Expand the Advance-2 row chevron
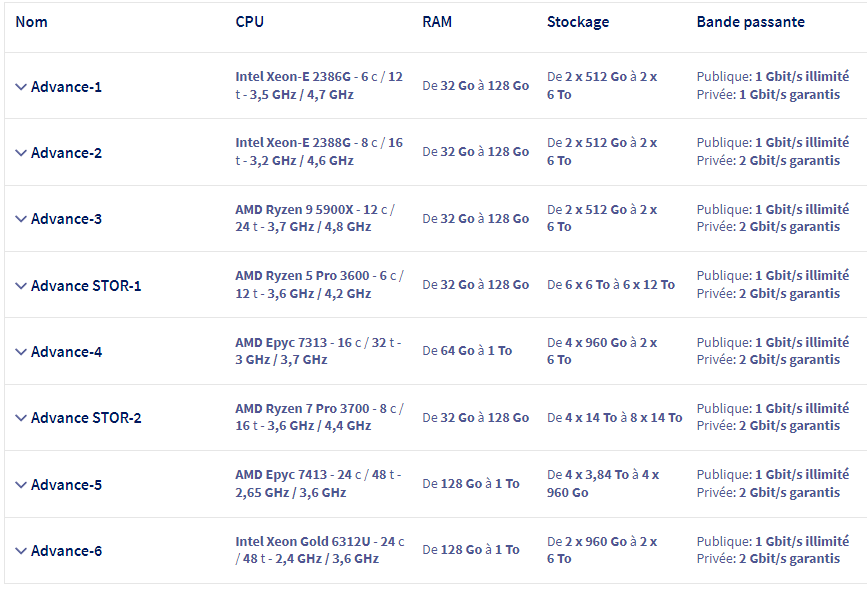 pos(21,153)
